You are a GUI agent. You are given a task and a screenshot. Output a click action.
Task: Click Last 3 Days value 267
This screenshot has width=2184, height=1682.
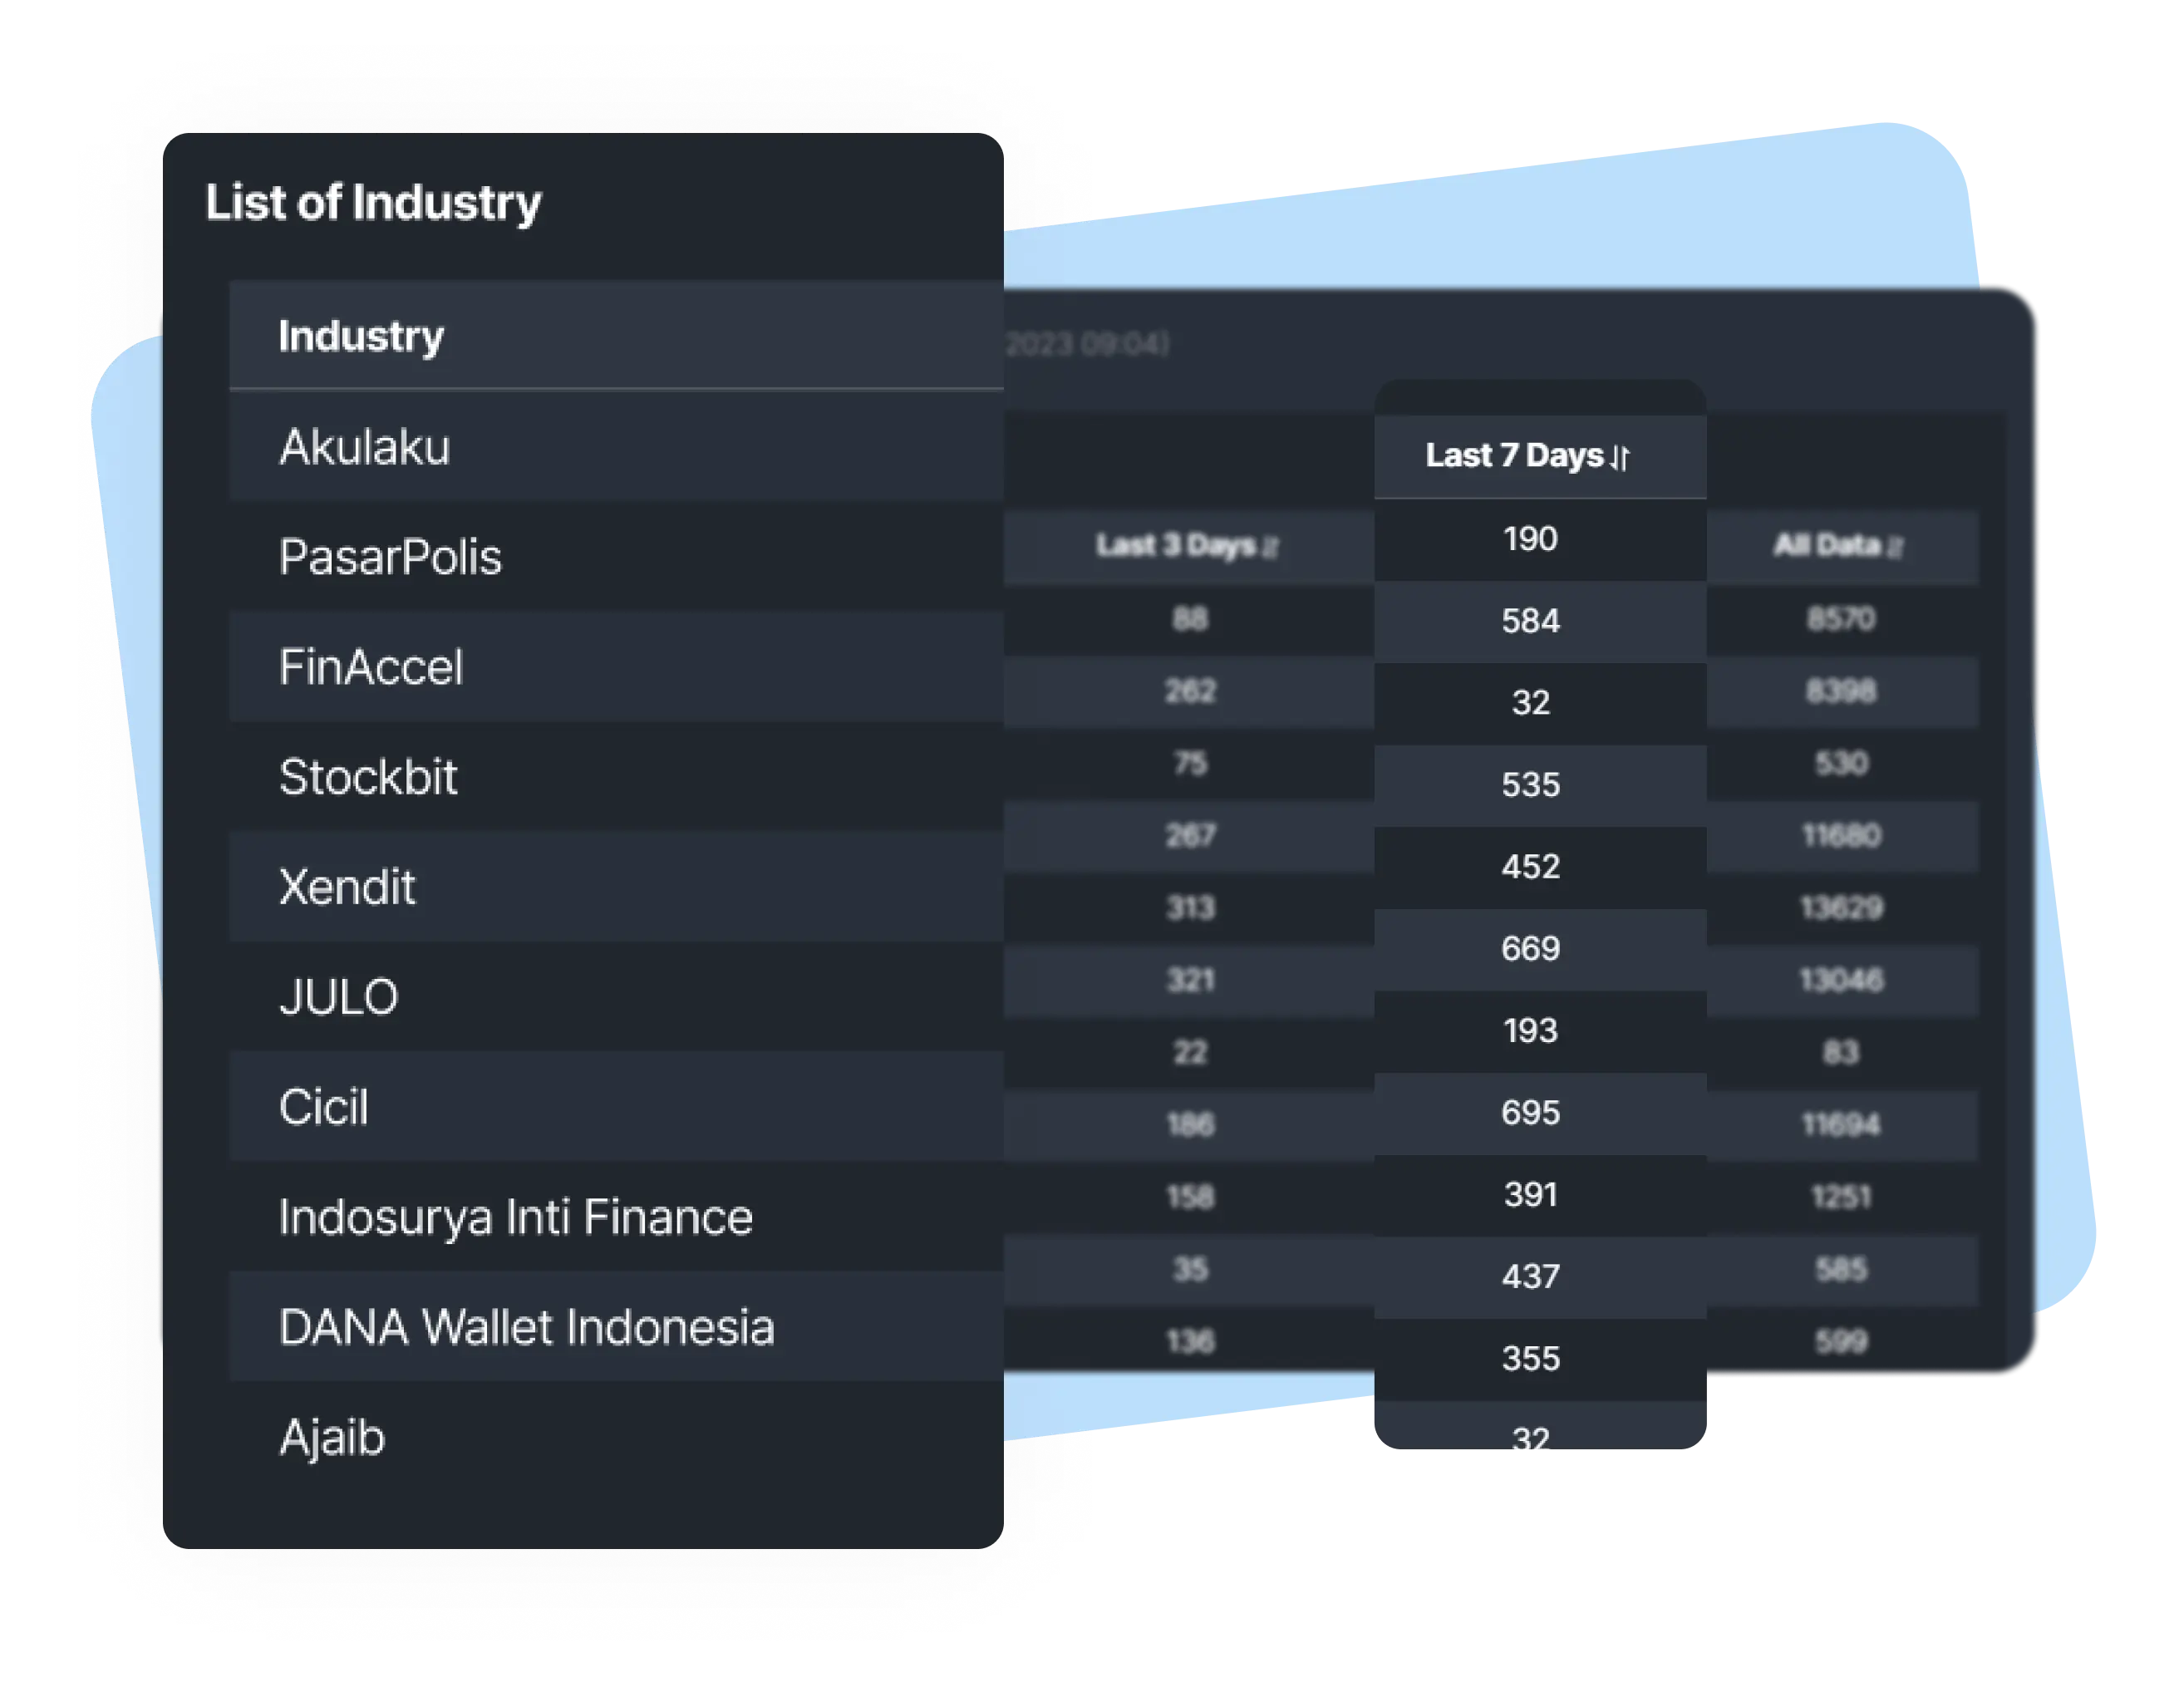tap(1190, 836)
